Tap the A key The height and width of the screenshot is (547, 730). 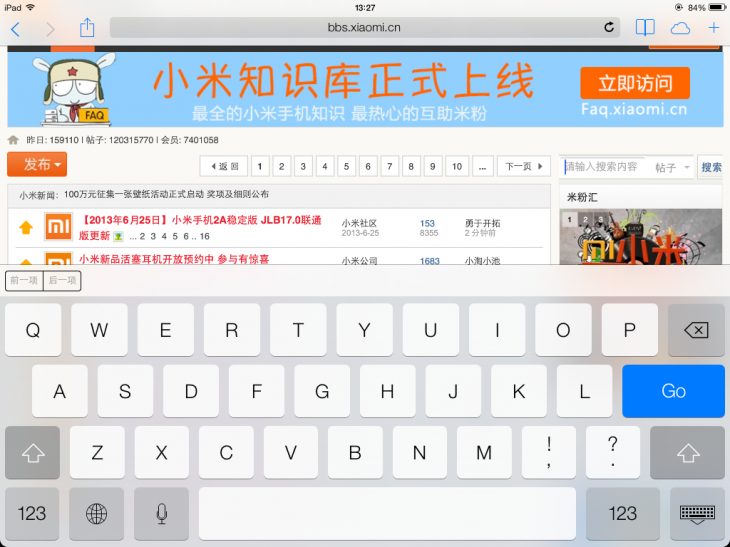pos(60,391)
